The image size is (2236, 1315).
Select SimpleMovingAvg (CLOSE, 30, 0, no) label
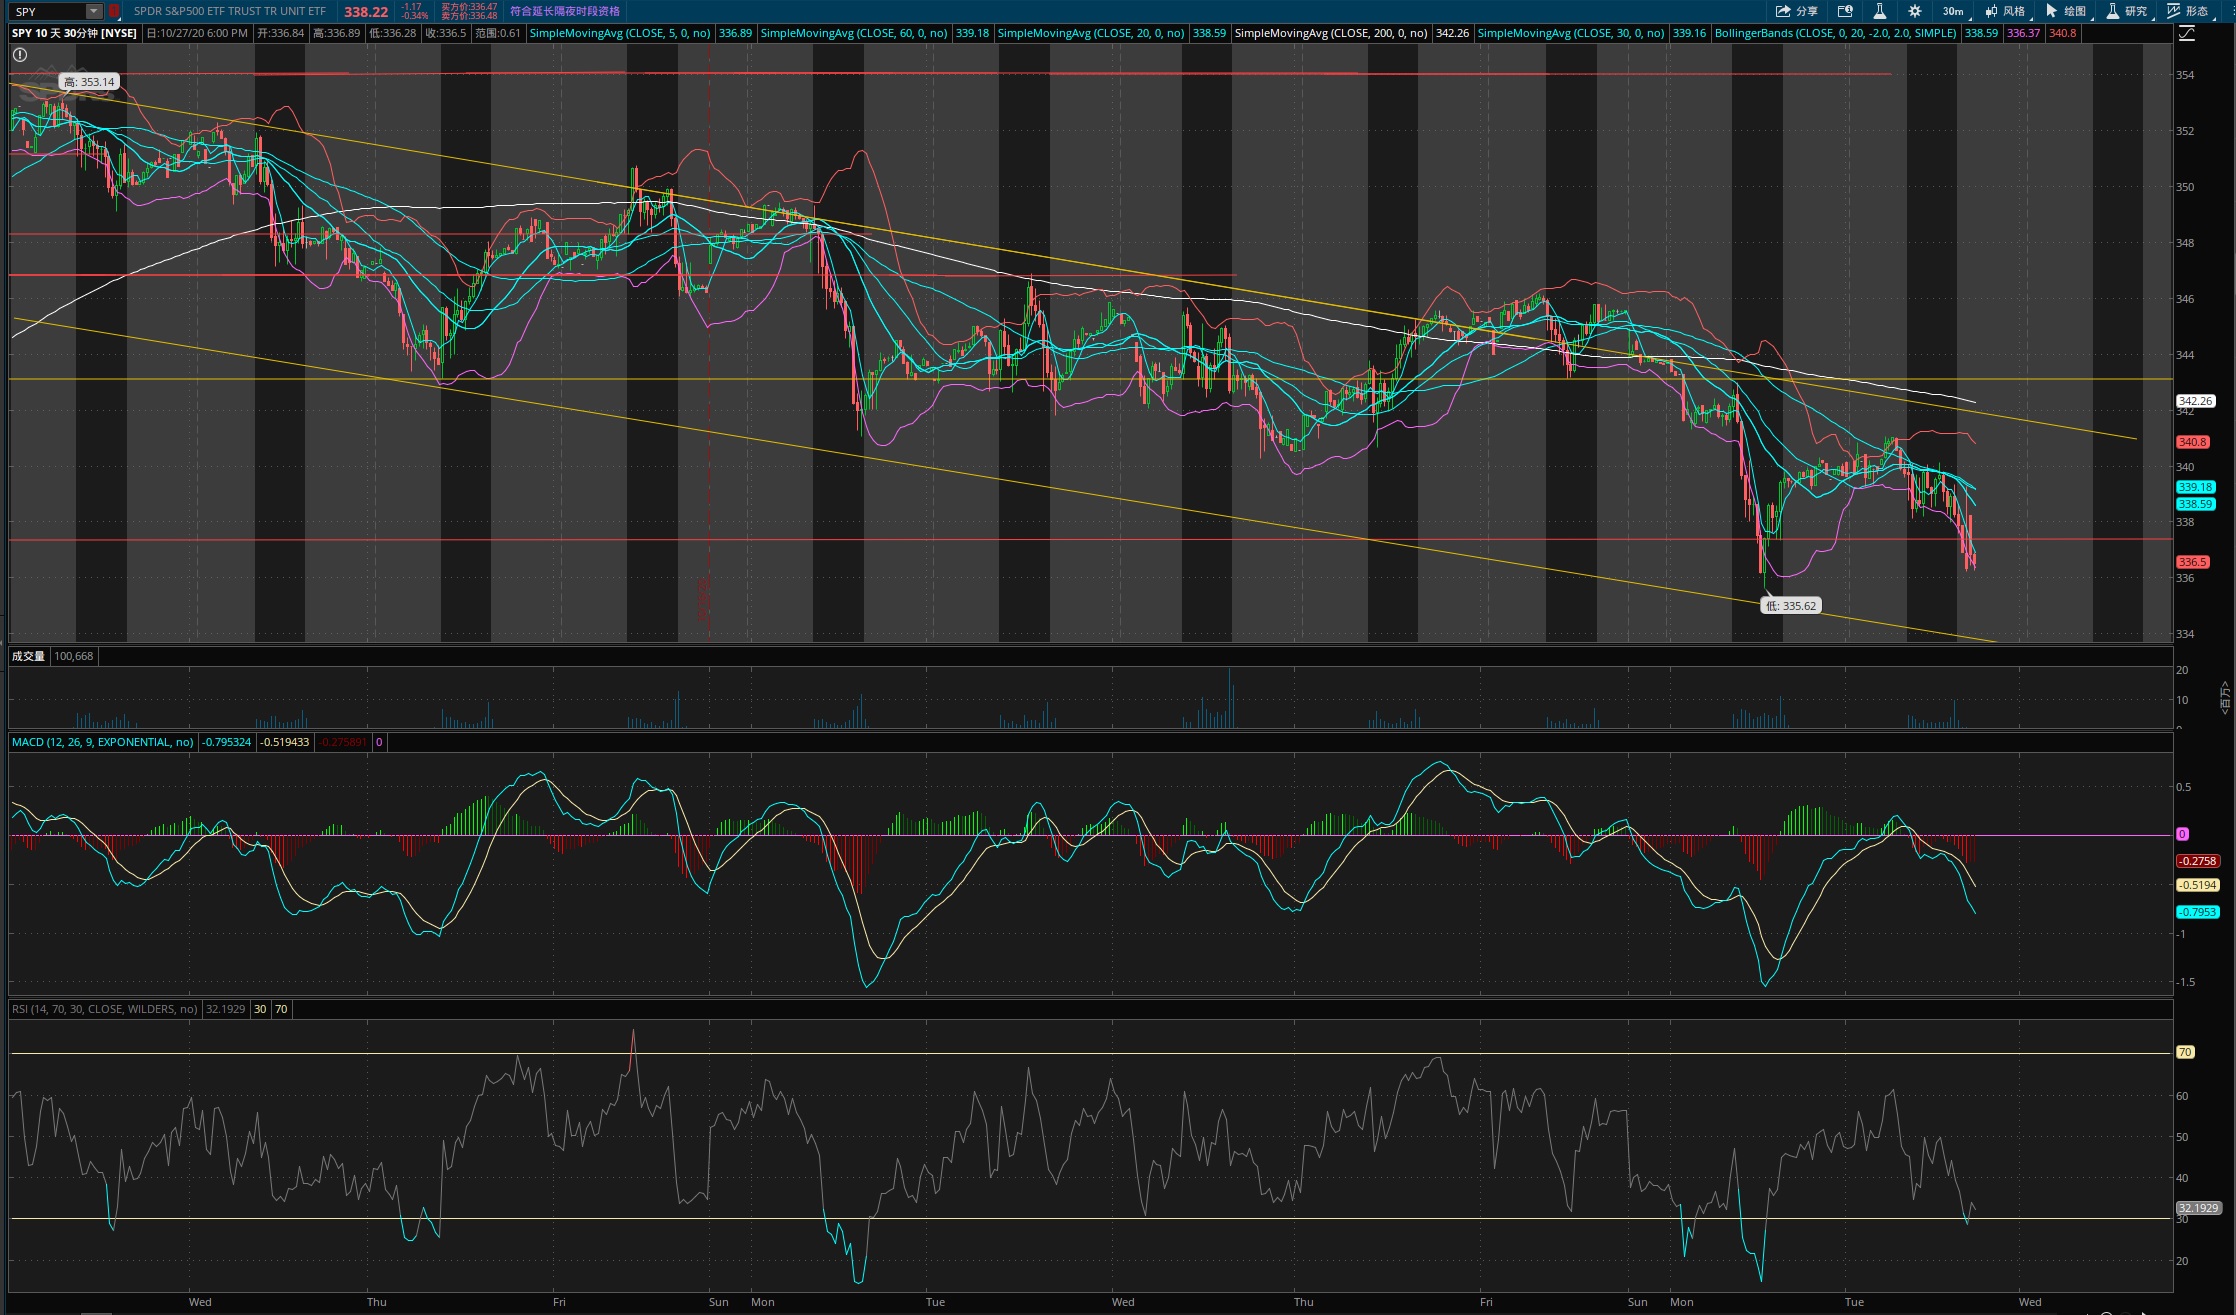coord(1571,33)
